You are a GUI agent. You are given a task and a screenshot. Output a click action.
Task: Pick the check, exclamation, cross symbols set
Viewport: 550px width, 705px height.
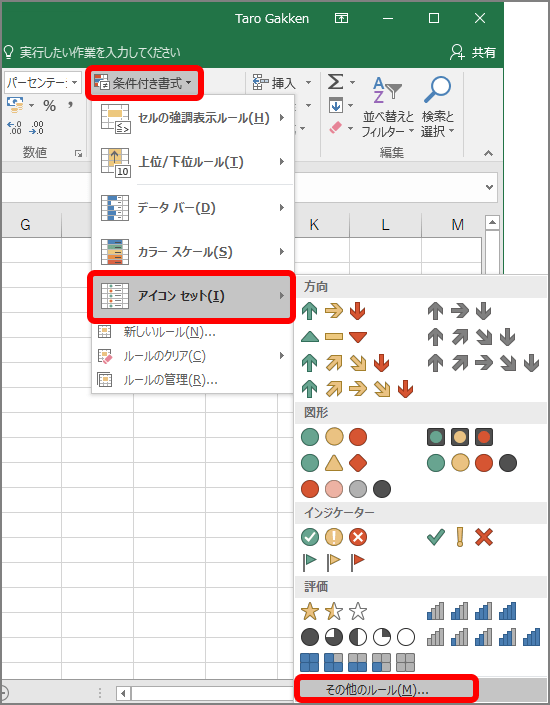[x=460, y=537]
